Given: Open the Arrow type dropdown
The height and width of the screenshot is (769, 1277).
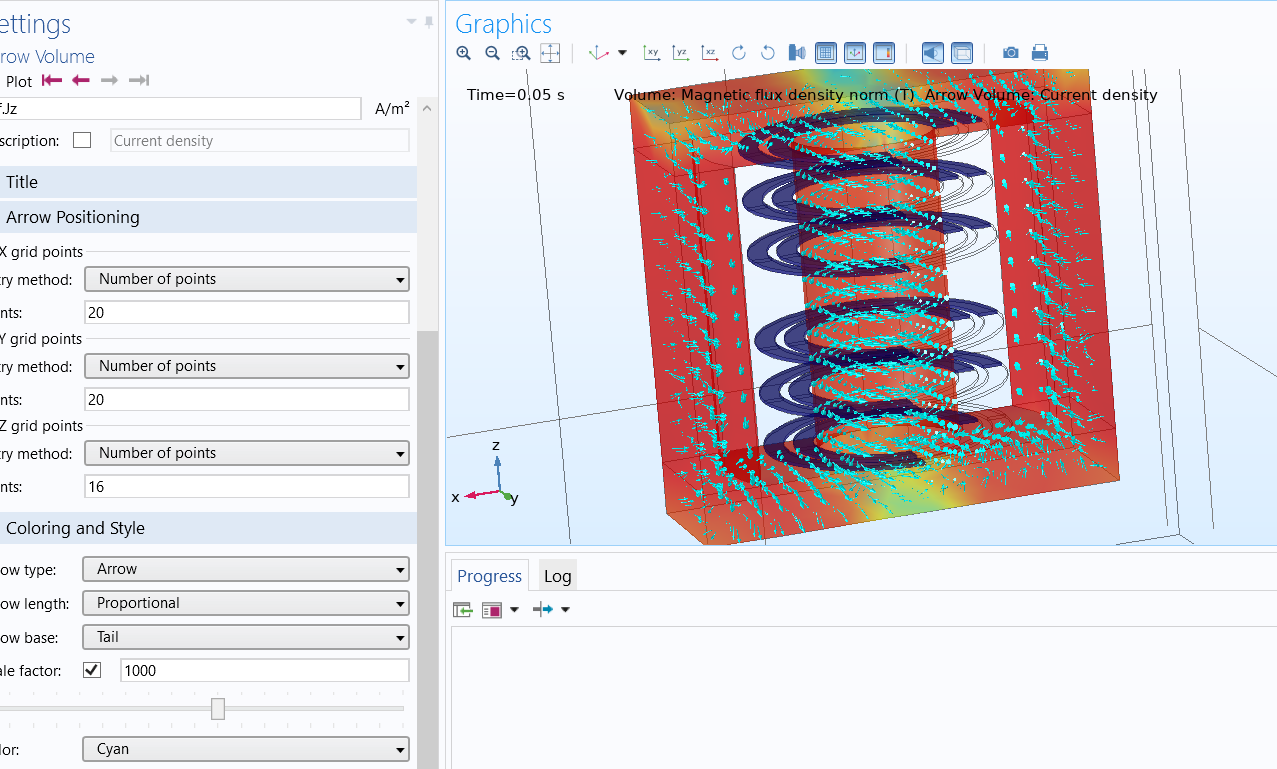Looking at the screenshot, I should click(x=247, y=569).
